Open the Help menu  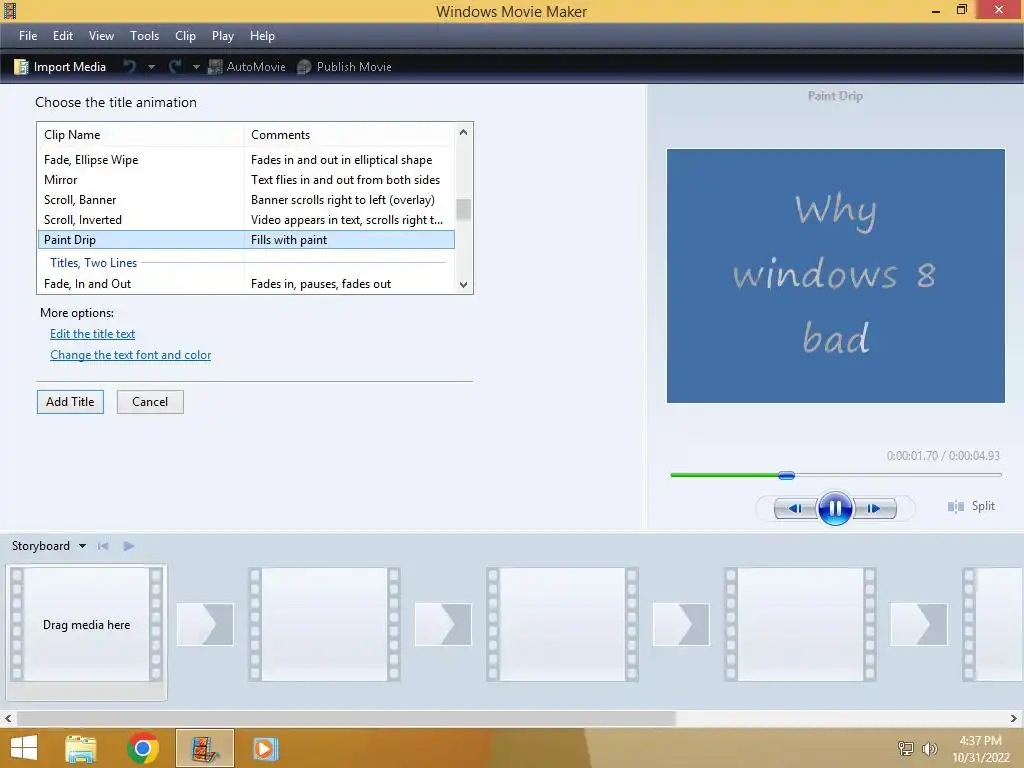tap(262, 36)
